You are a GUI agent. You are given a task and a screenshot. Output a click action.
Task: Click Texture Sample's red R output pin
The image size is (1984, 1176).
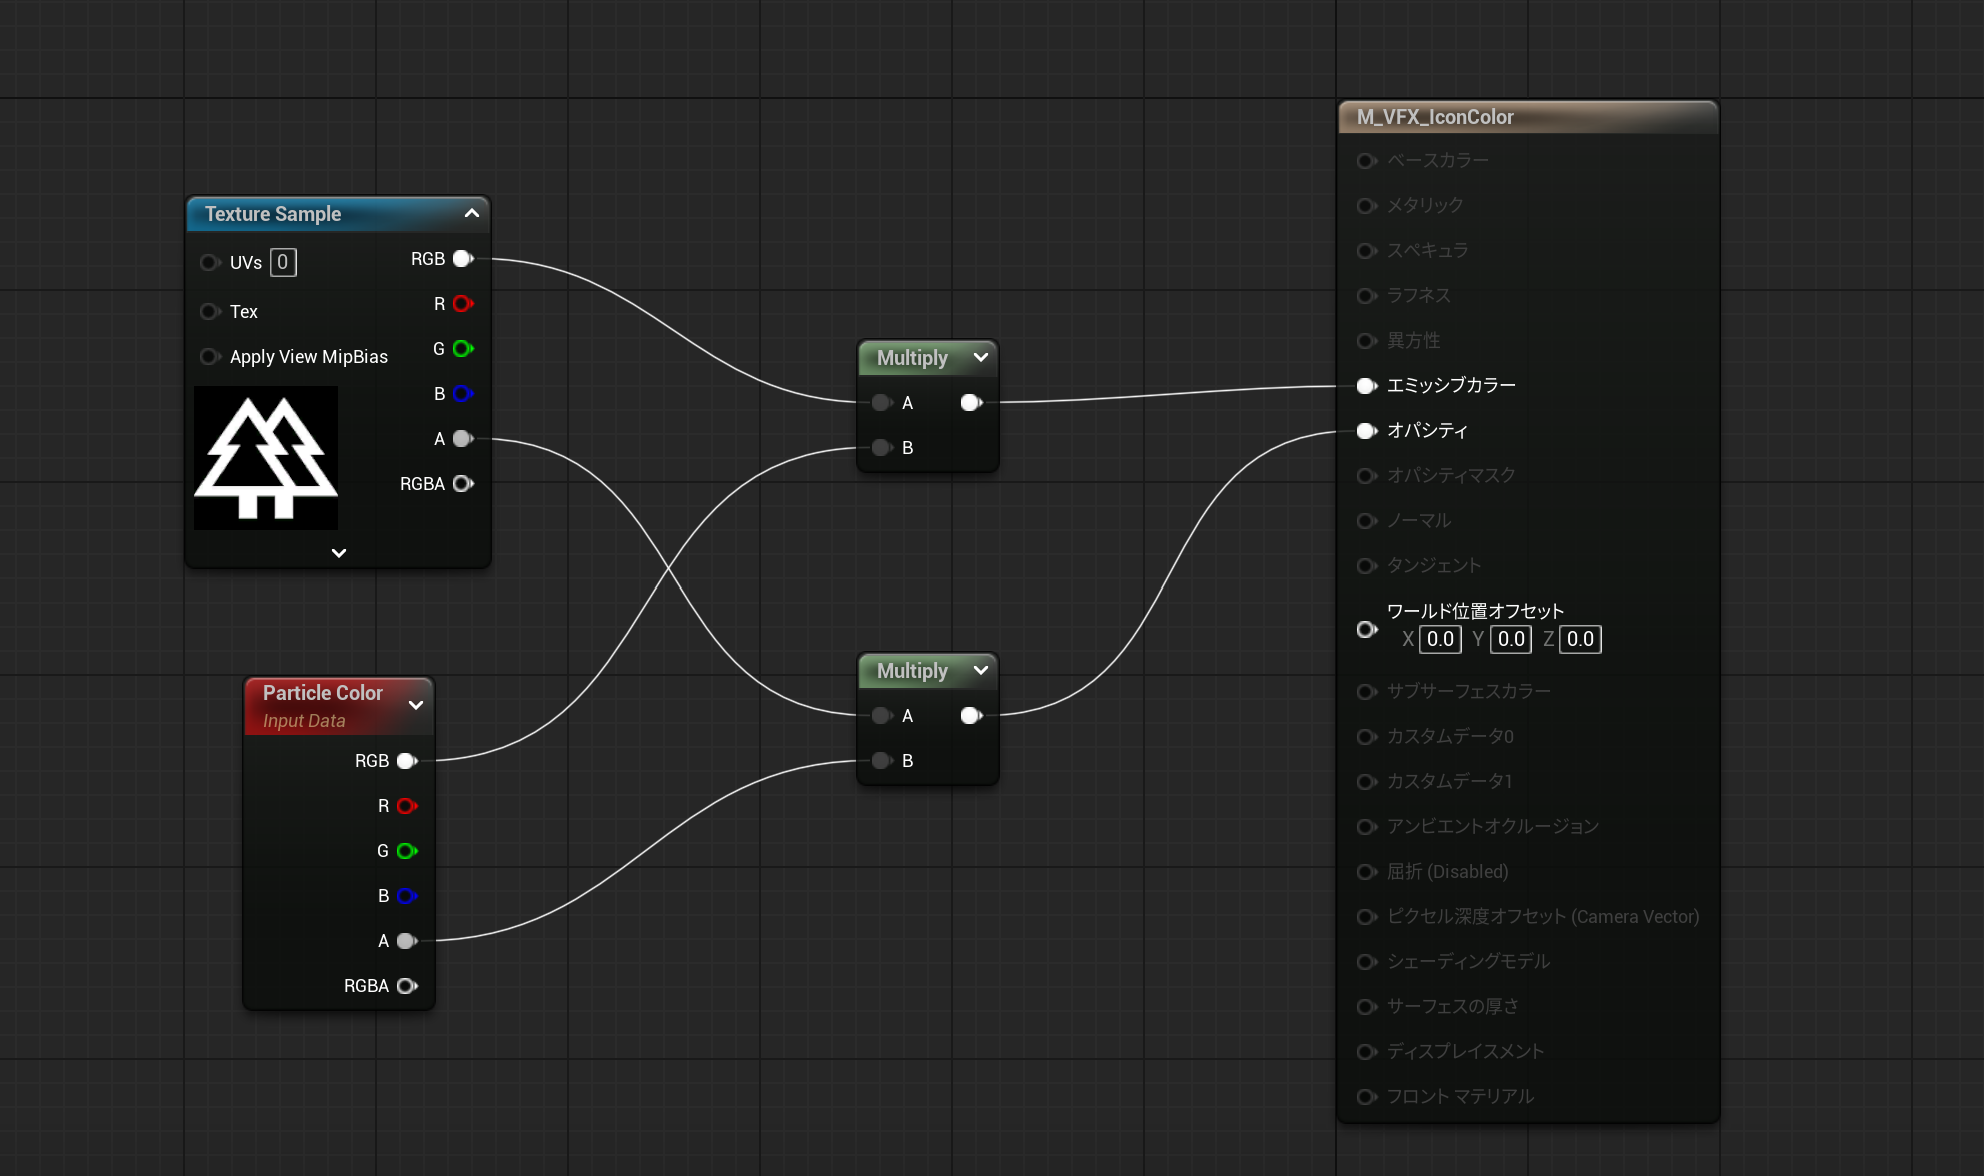[462, 304]
